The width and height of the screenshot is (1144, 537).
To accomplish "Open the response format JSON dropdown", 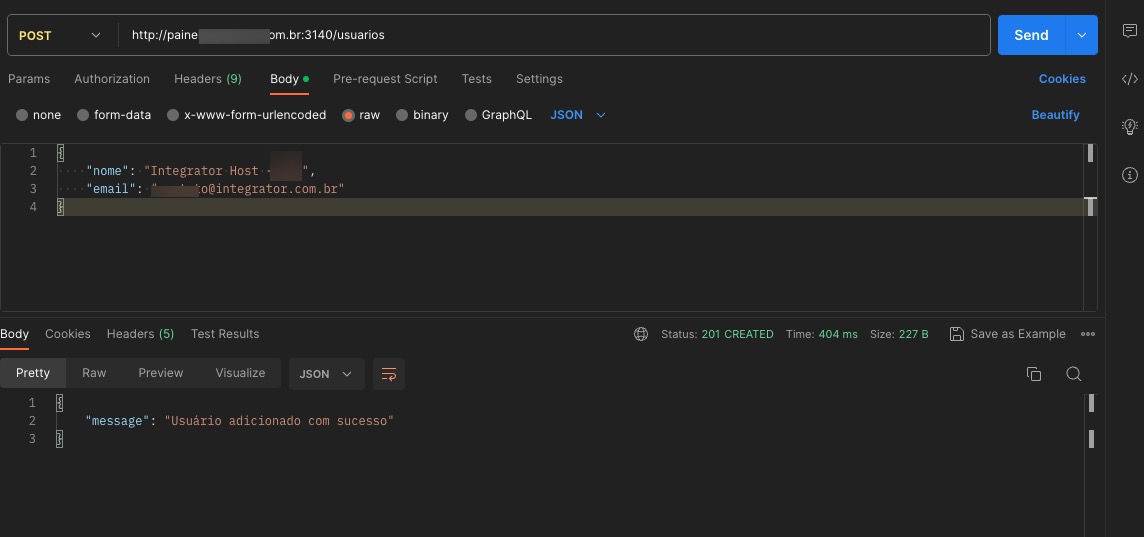I will [x=326, y=374].
